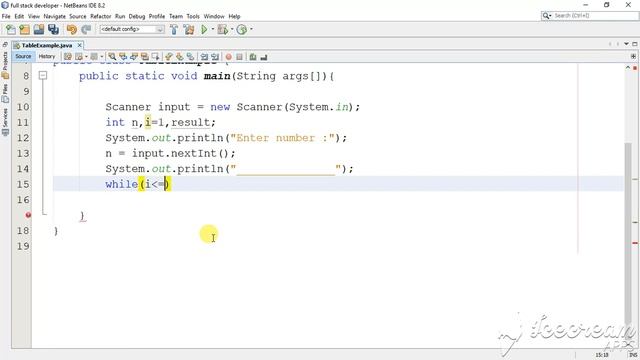Close the TableExample.java tab

(x=80, y=45)
